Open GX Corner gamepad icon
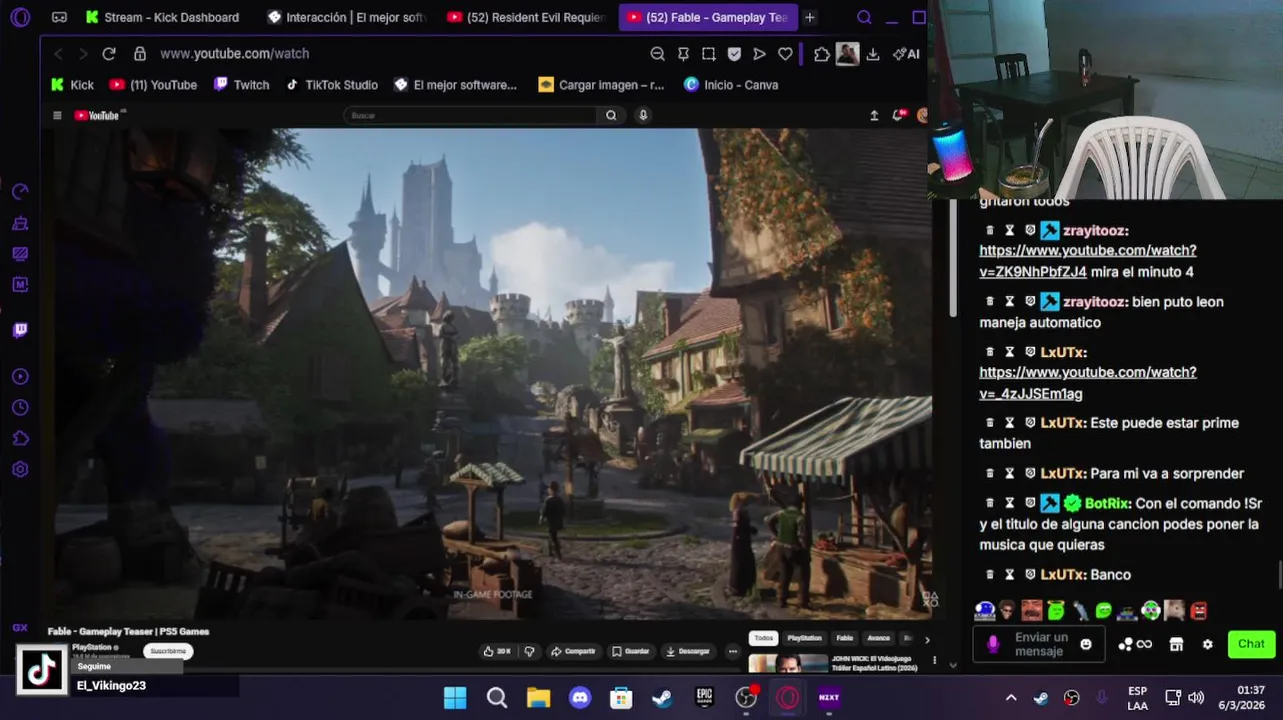This screenshot has height=720, width=1283. (x=59, y=17)
